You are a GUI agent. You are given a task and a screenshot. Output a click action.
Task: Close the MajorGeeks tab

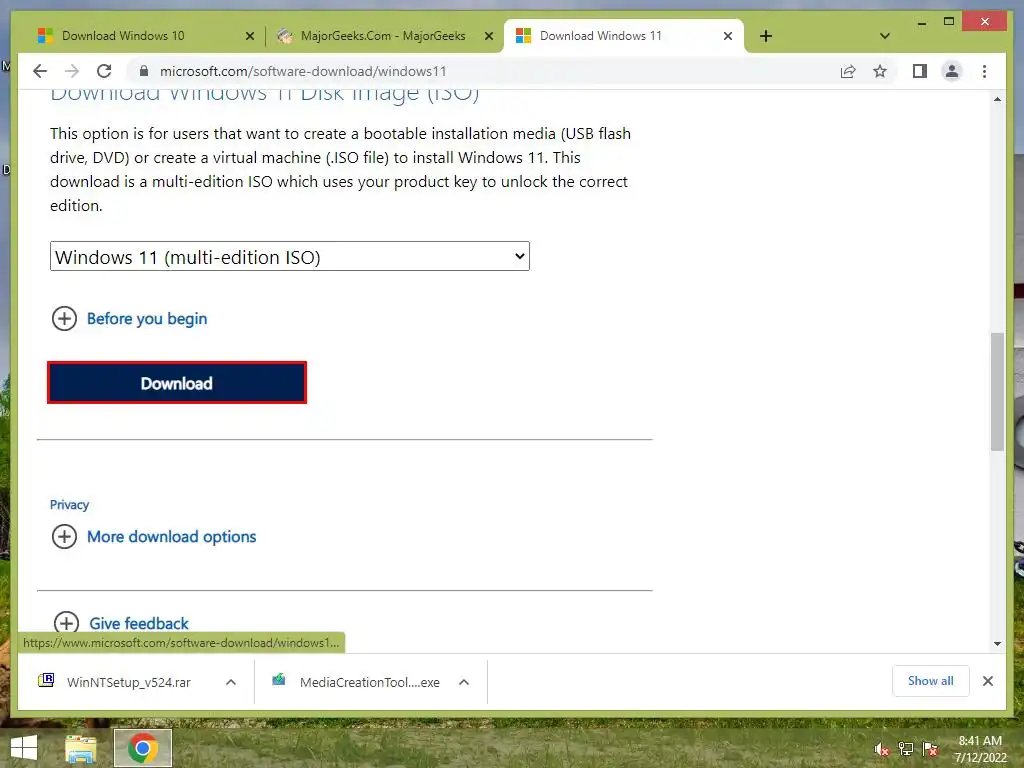(488, 36)
